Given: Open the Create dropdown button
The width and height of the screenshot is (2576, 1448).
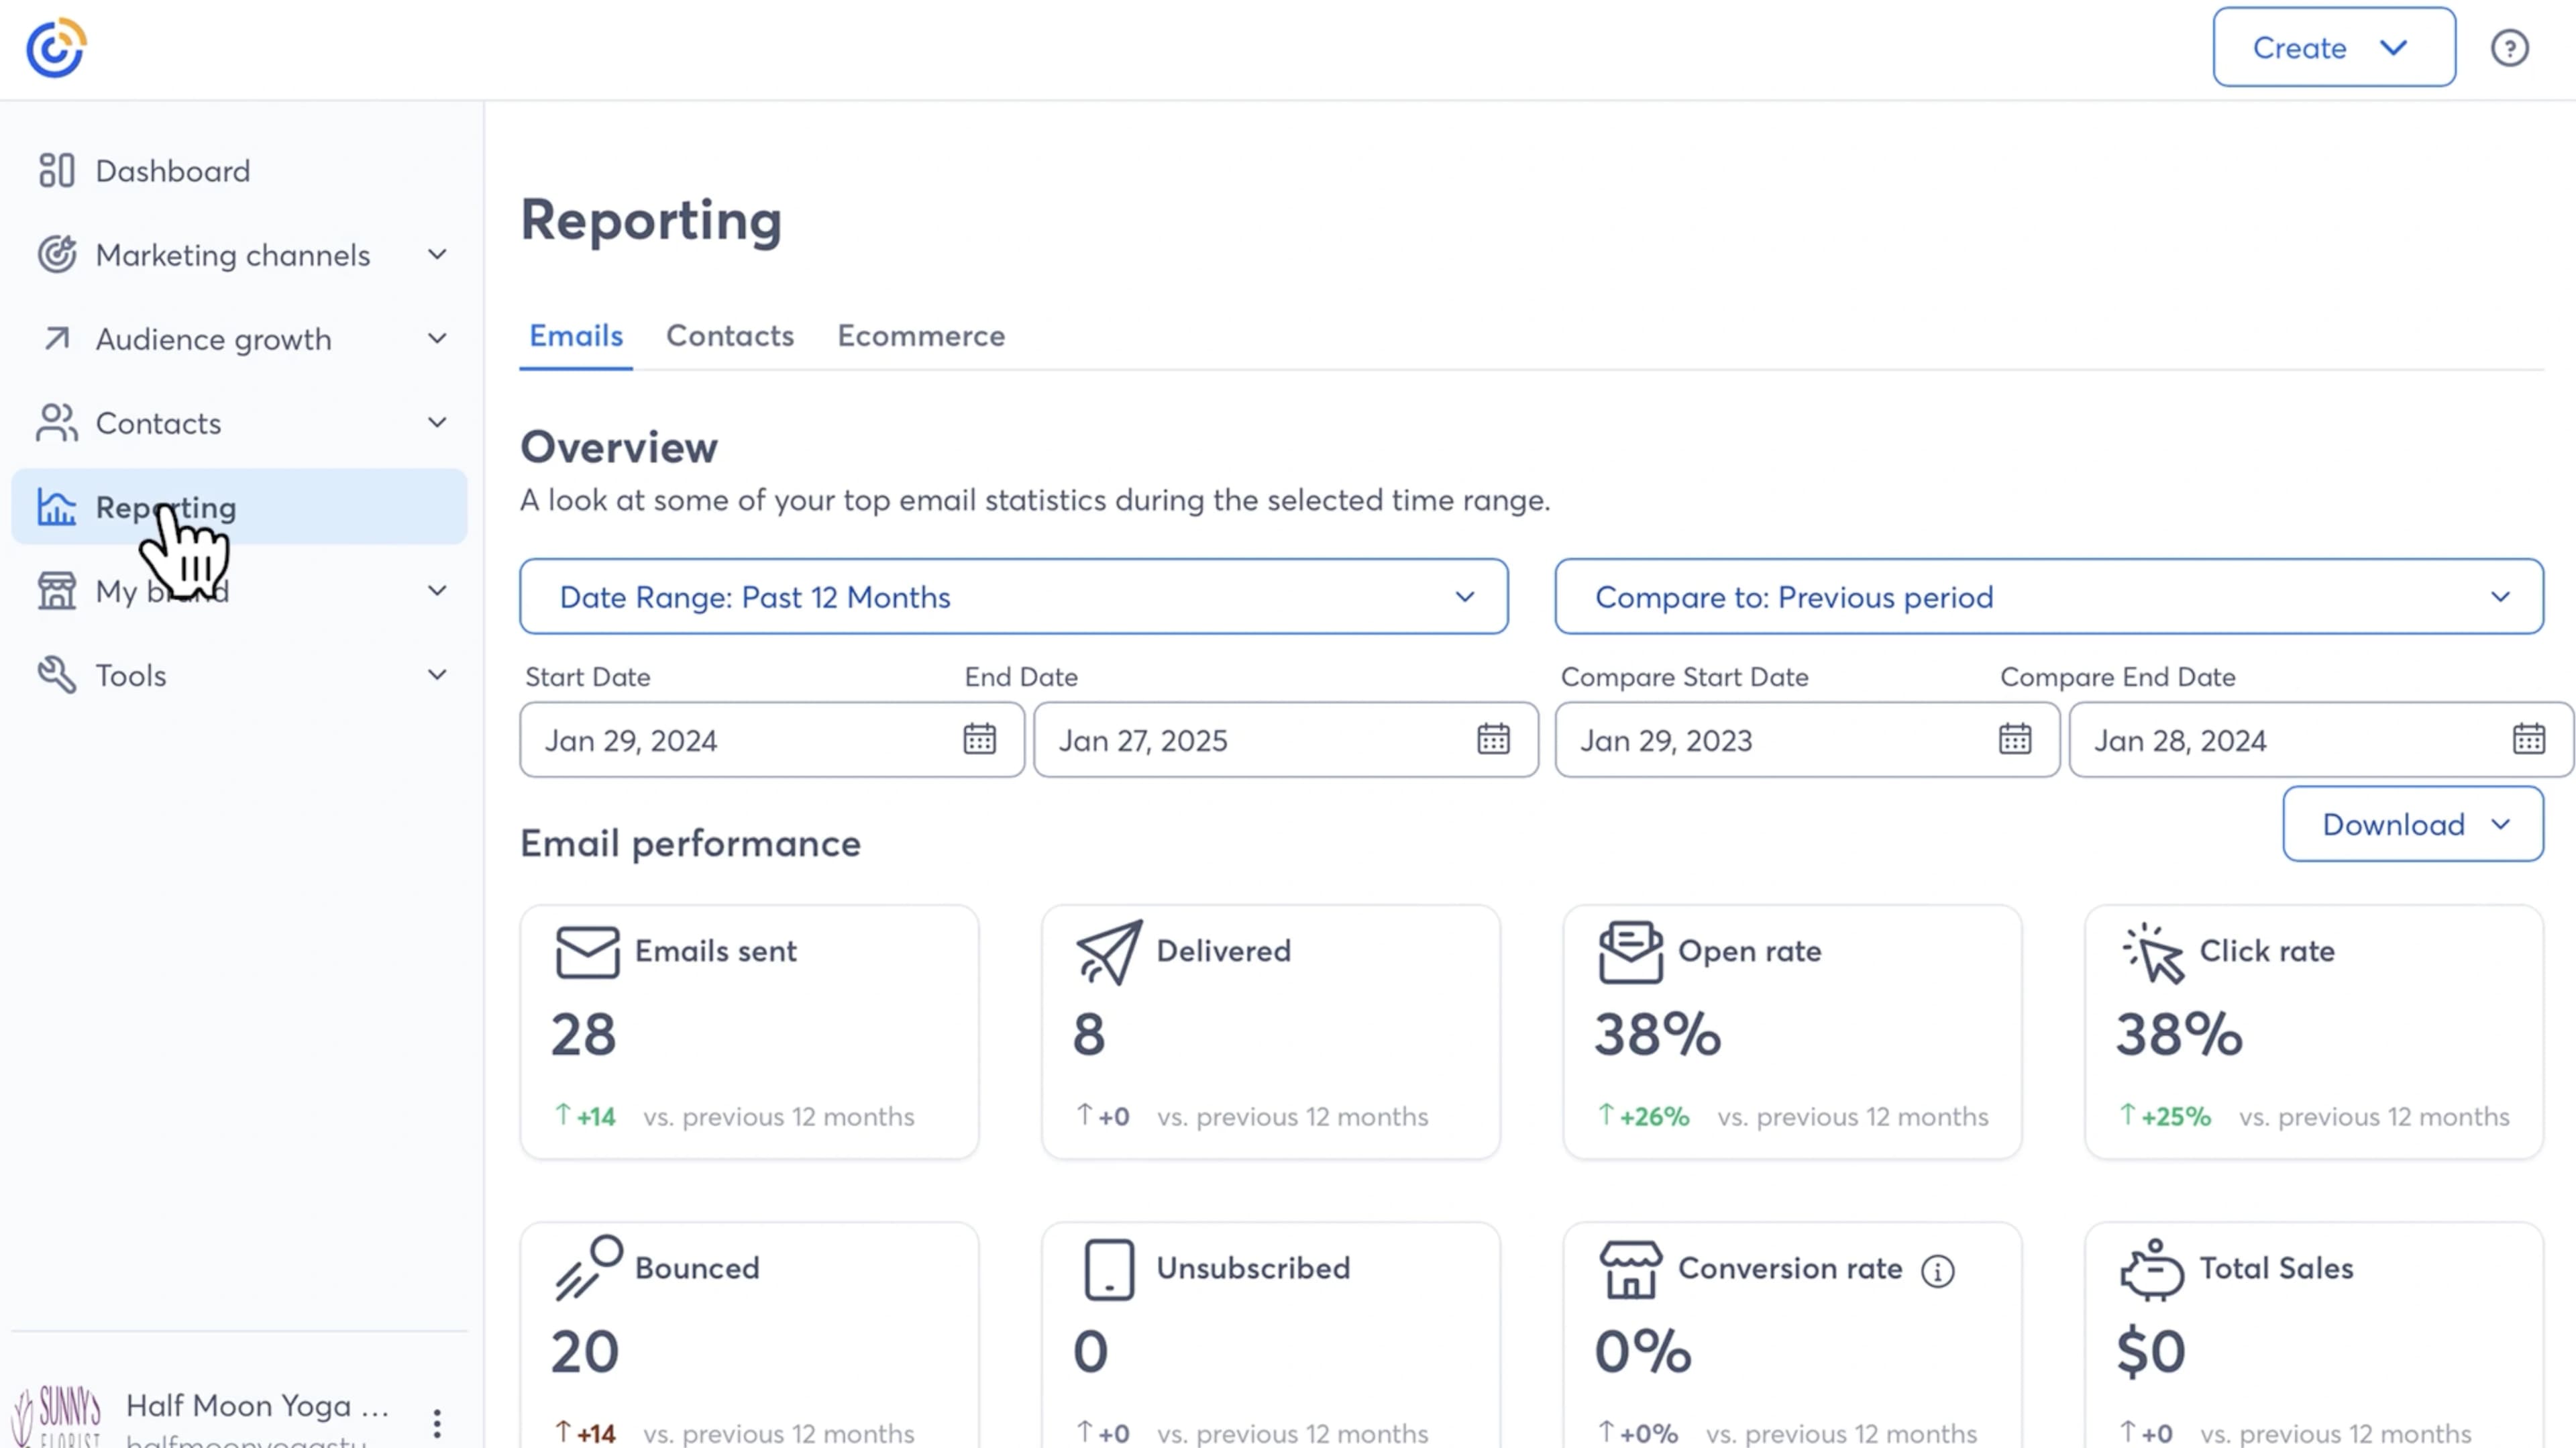Looking at the screenshot, I should 2333,47.
